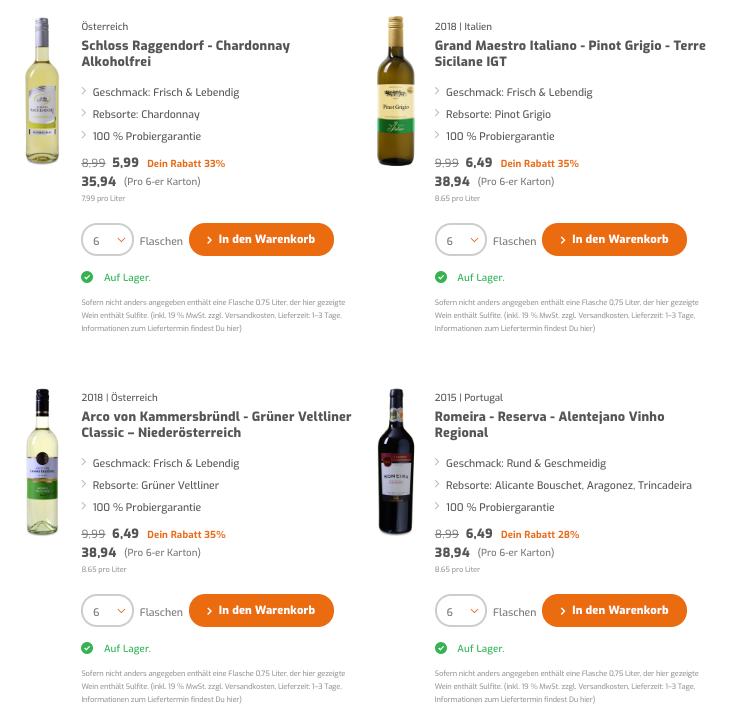Image resolution: width=738 pixels, height=723 pixels.
Task: Click the Arco von Kammersbründl bottle image
Action: pos(42,460)
